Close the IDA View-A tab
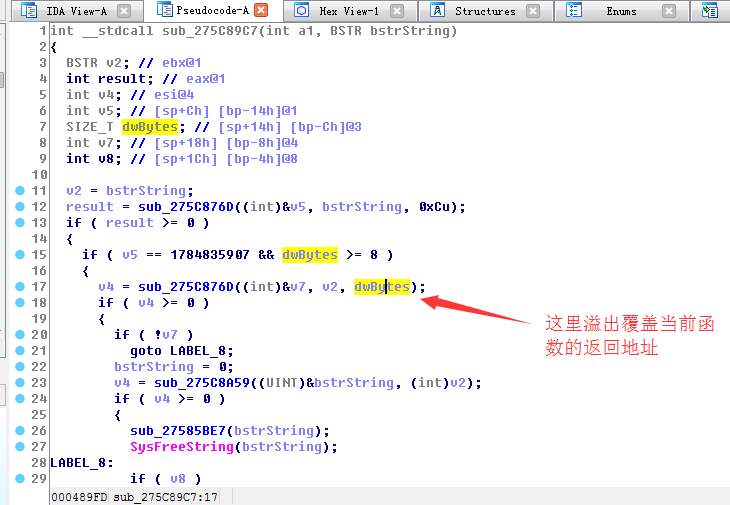The width and height of the screenshot is (730, 505). [123, 11]
